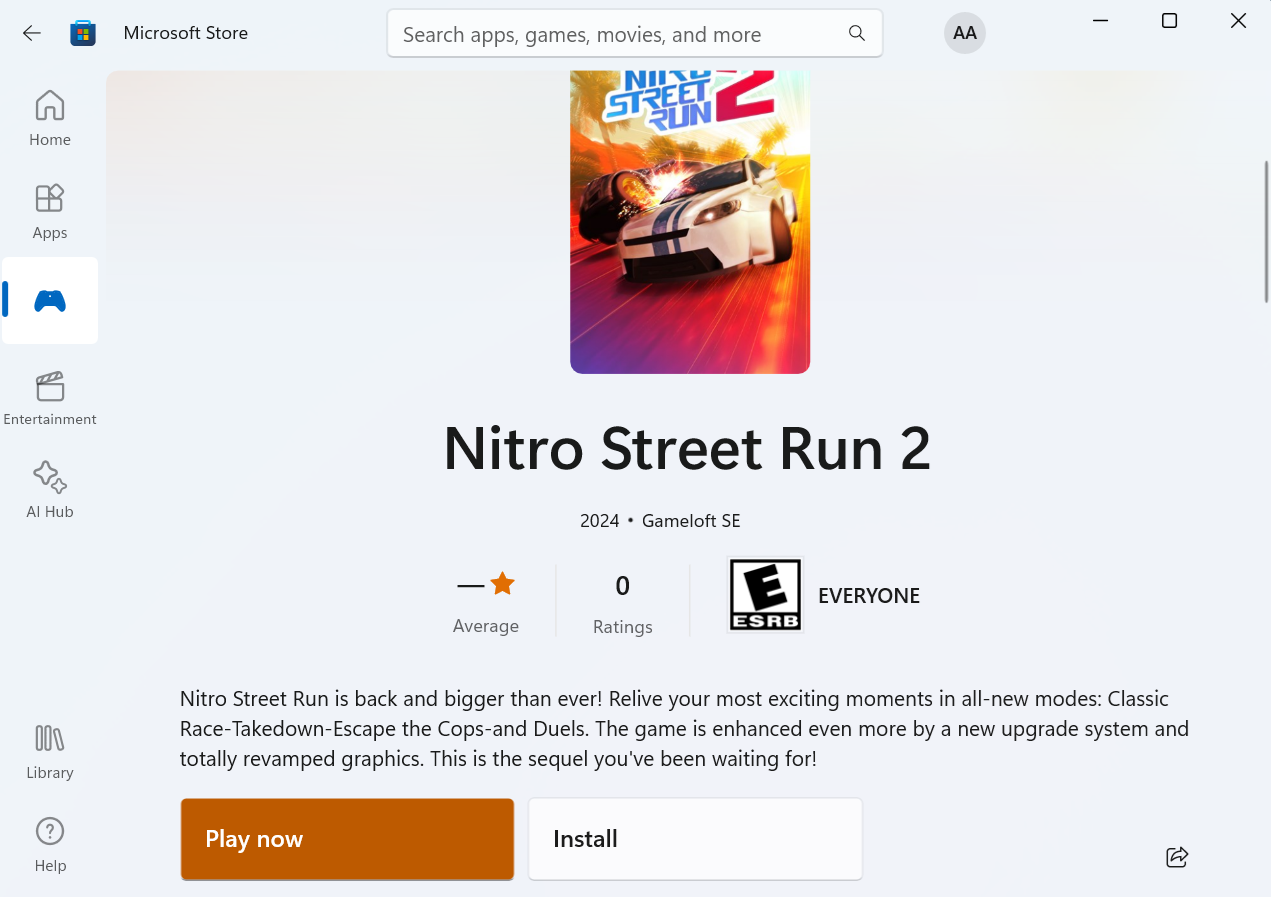Click the search magnifier icon
This screenshot has height=897, width=1271.
click(857, 33)
